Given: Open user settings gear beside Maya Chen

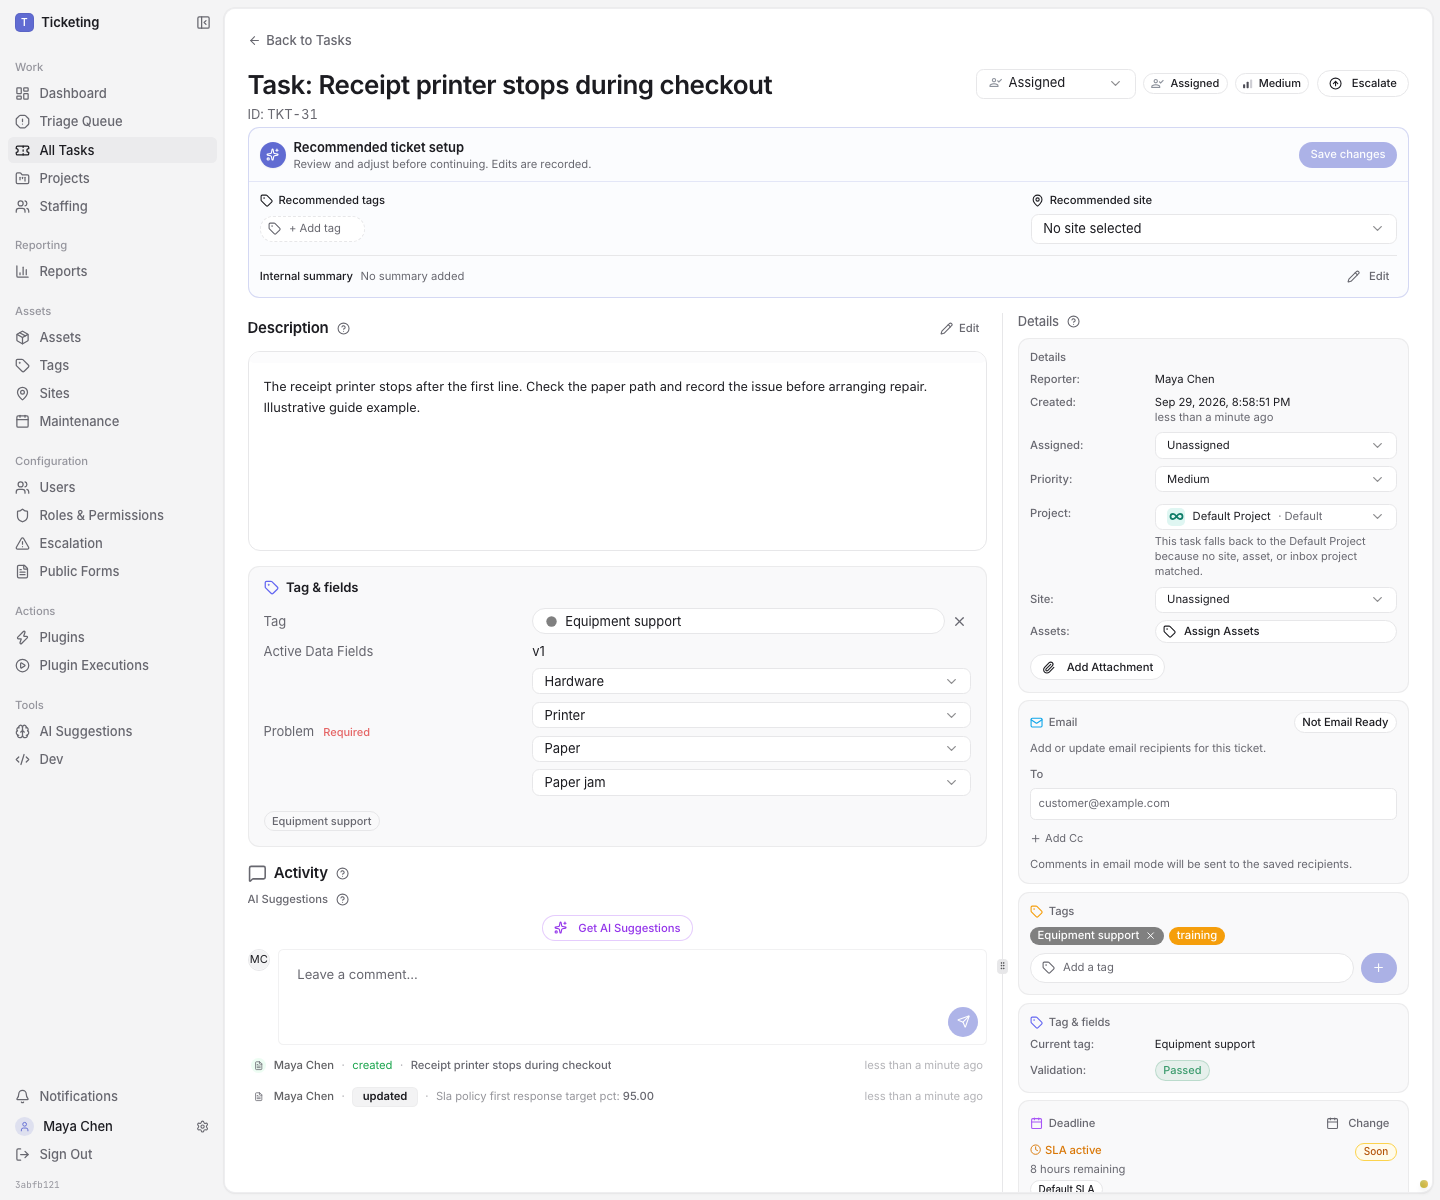Looking at the screenshot, I should [202, 1126].
